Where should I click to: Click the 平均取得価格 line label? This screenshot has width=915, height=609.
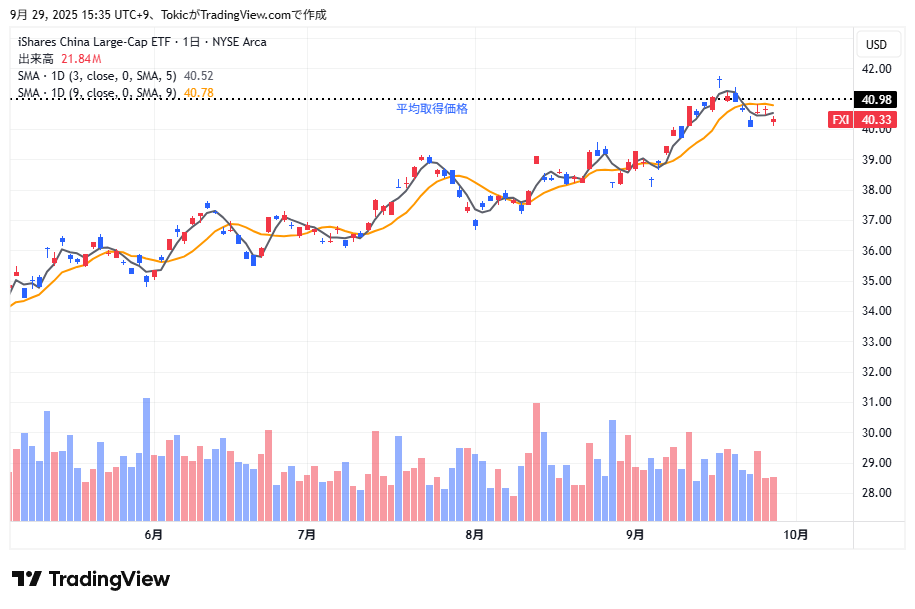click(x=432, y=109)
